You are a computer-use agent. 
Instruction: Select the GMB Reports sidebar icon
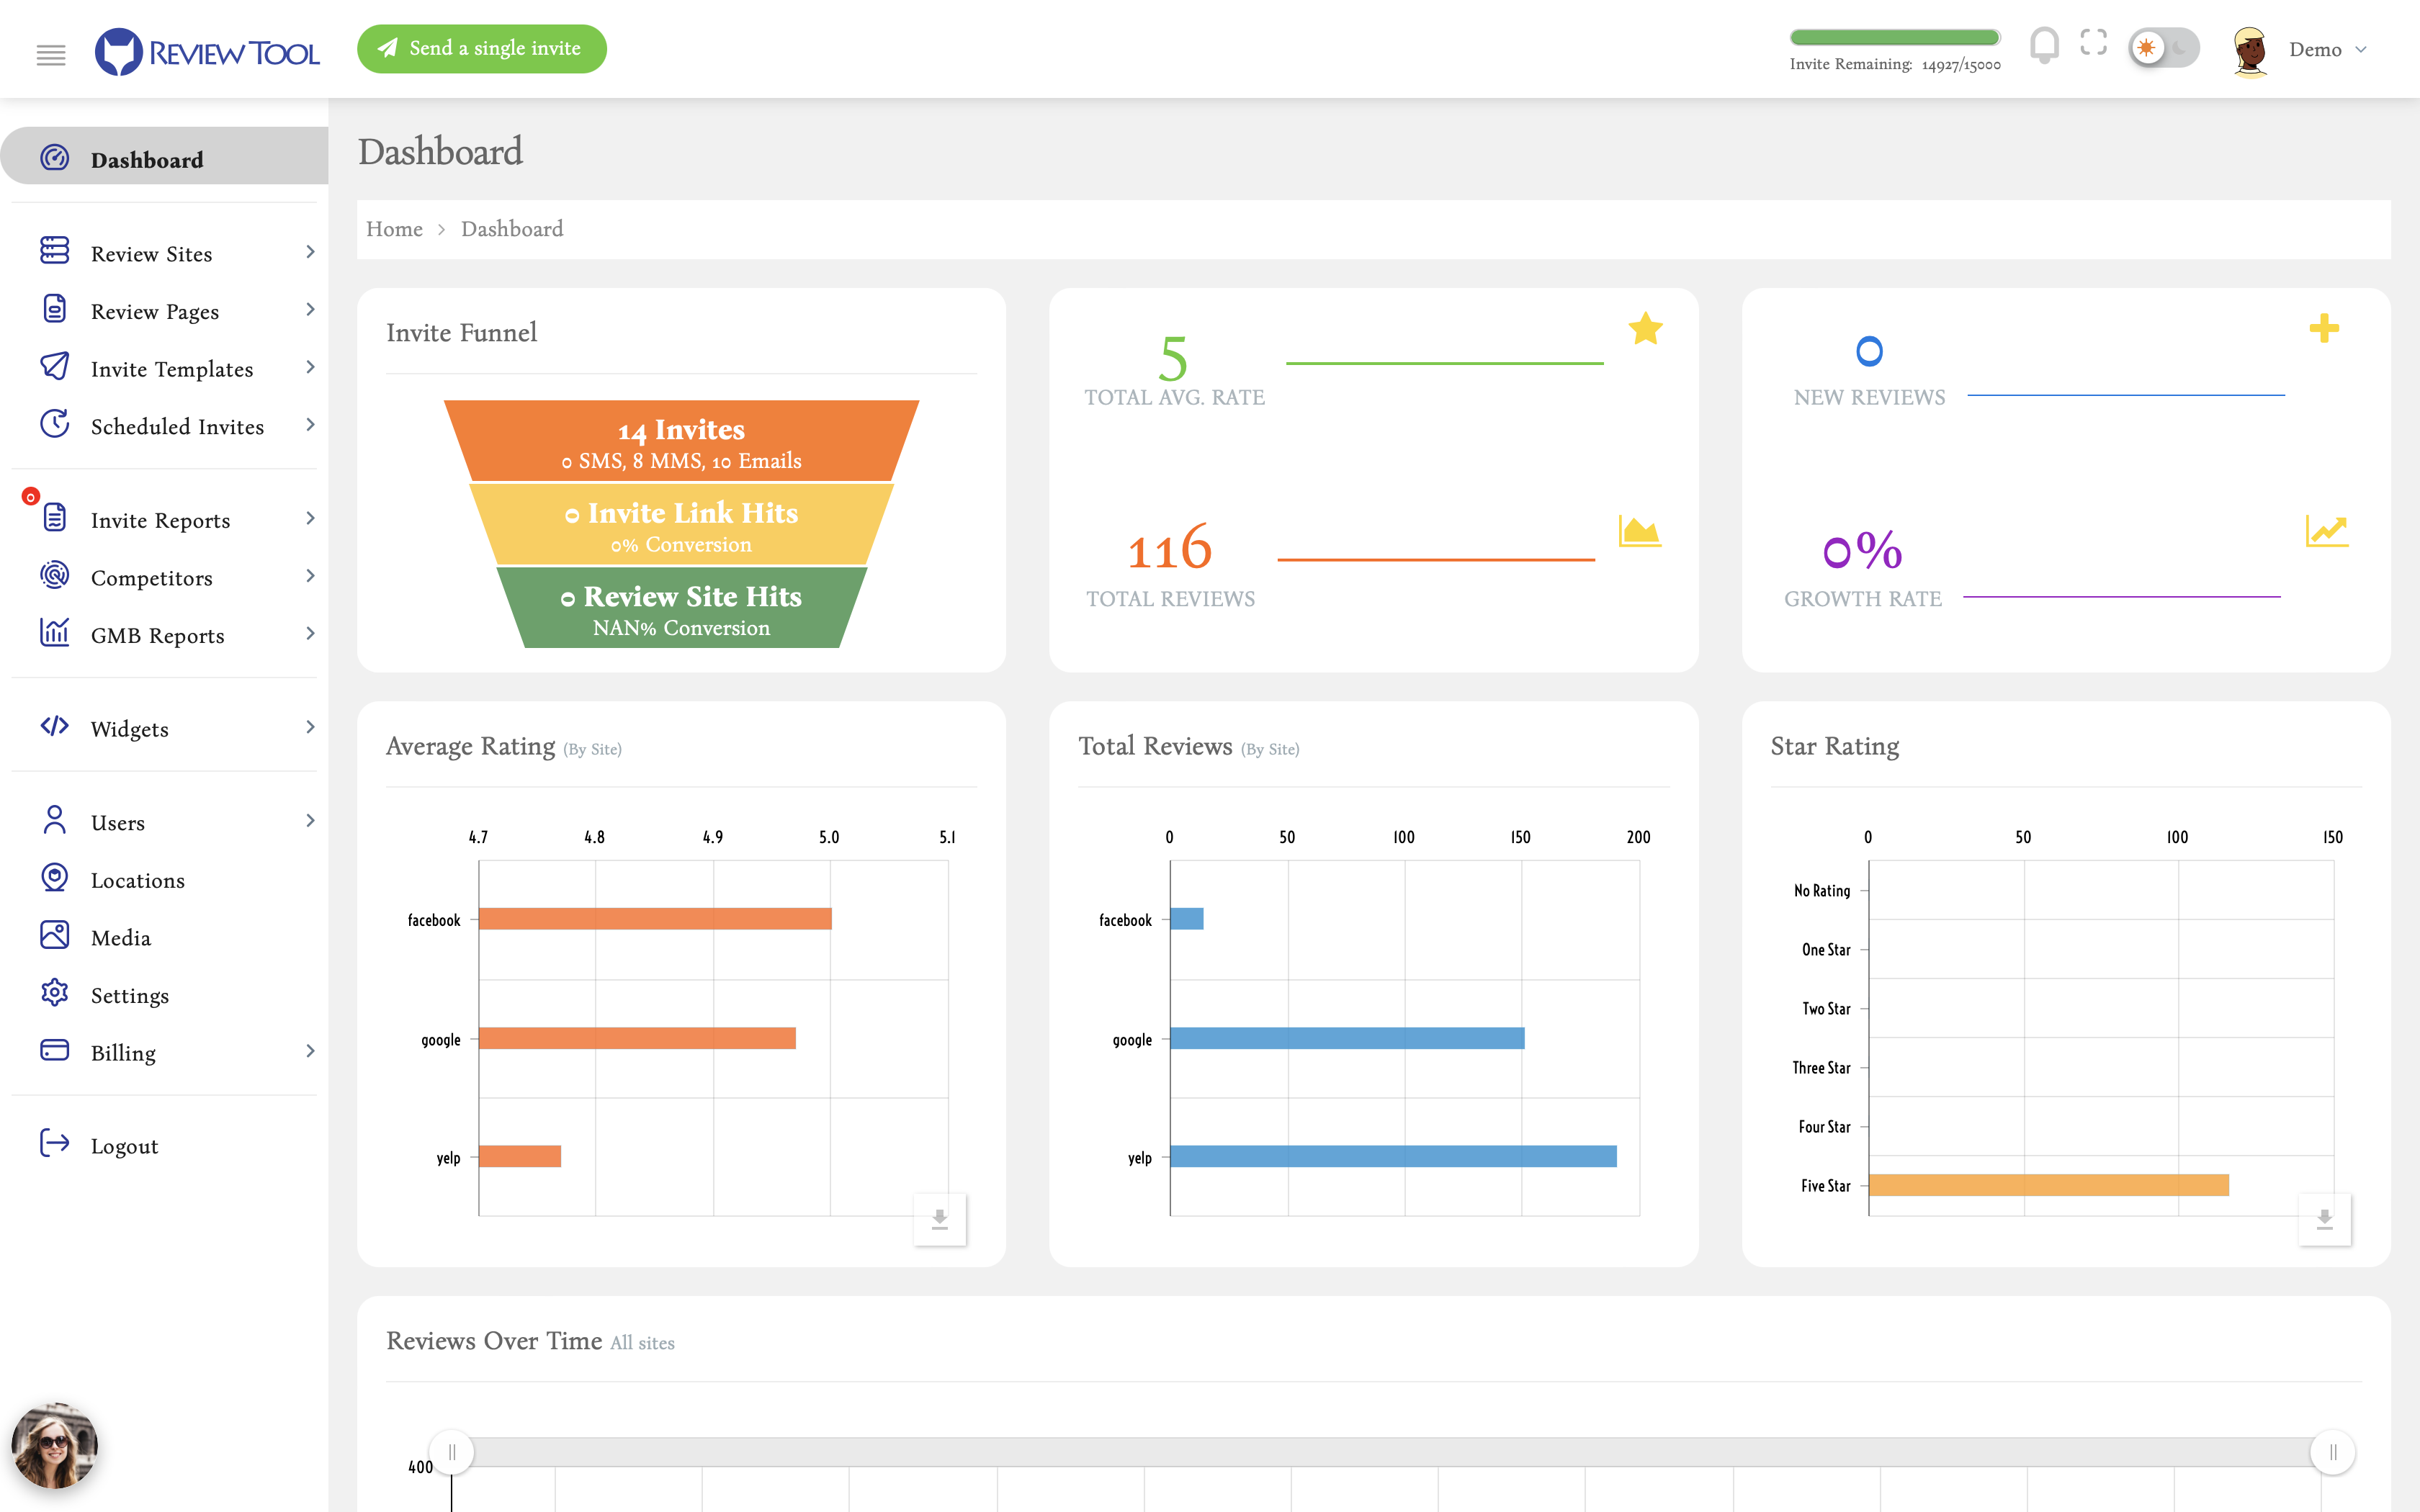[x=54, y=633]
